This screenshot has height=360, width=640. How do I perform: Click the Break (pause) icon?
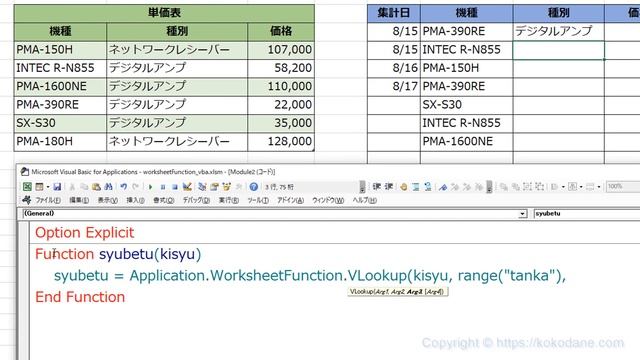[163, 187]
